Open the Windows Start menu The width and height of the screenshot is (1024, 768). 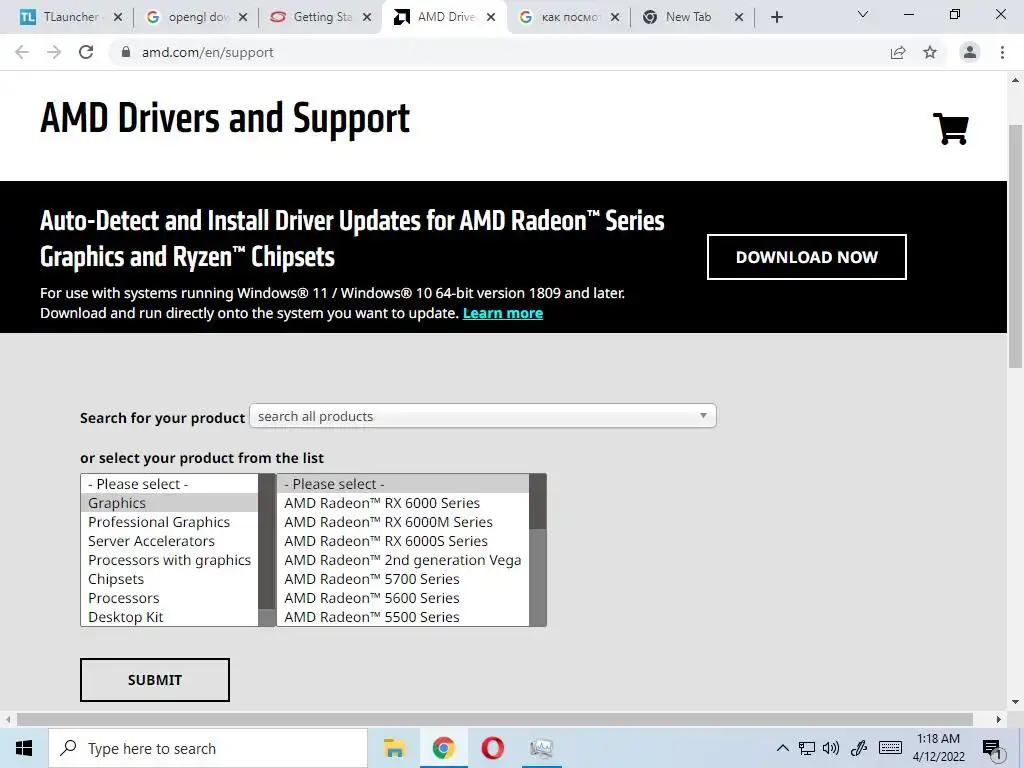[x=24, y=748]
